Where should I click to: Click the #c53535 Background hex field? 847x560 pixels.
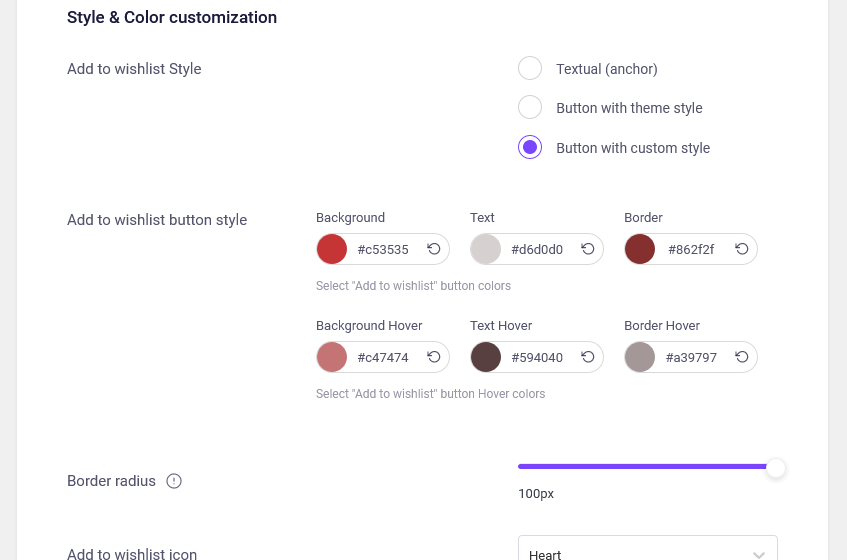(x=383, y=249)
